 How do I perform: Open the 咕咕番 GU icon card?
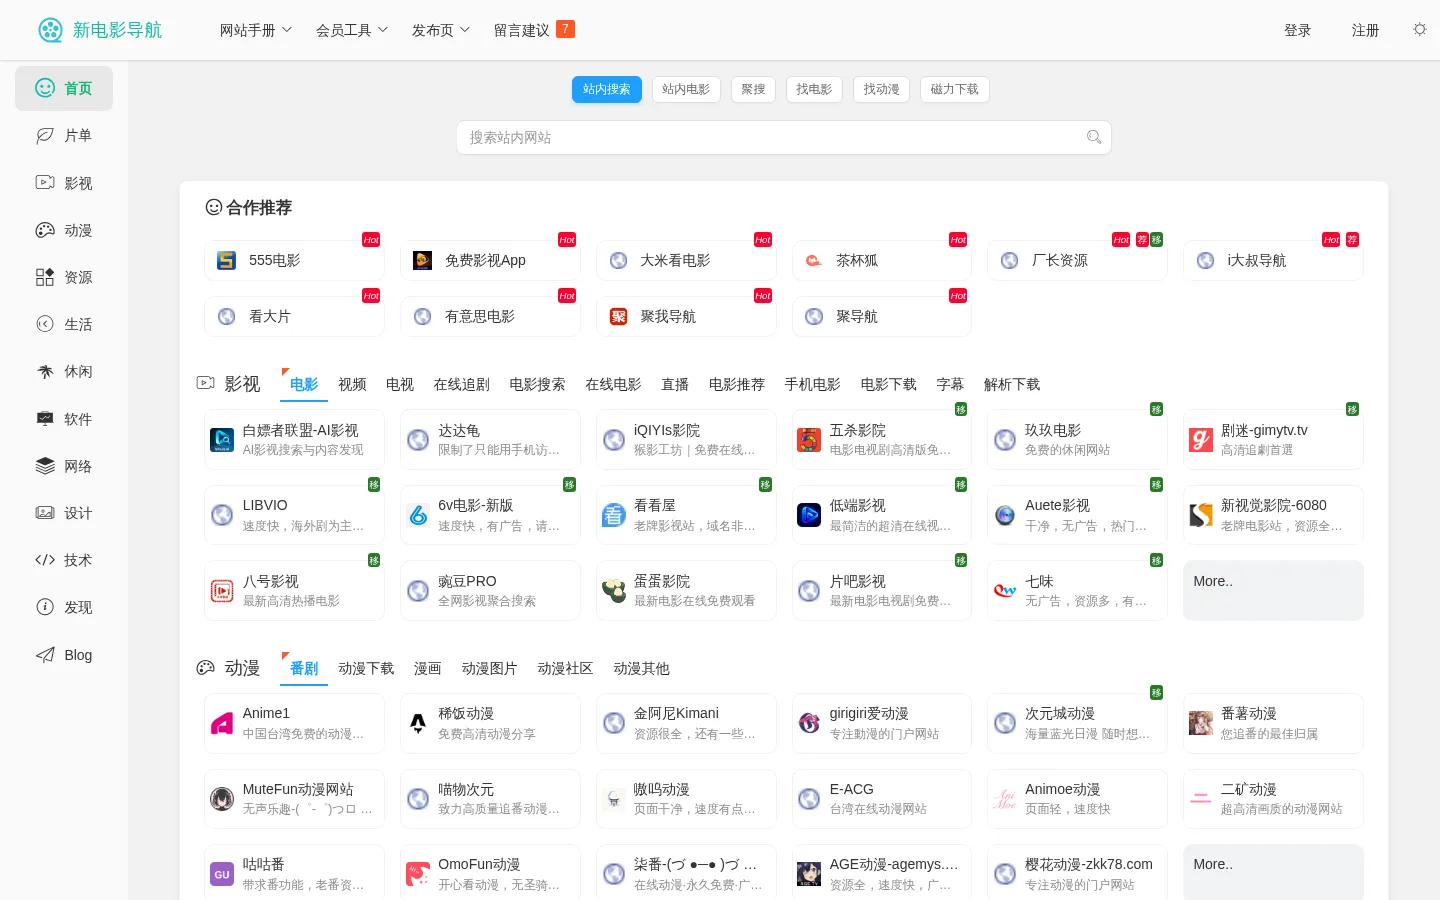(x=222, y=874)
